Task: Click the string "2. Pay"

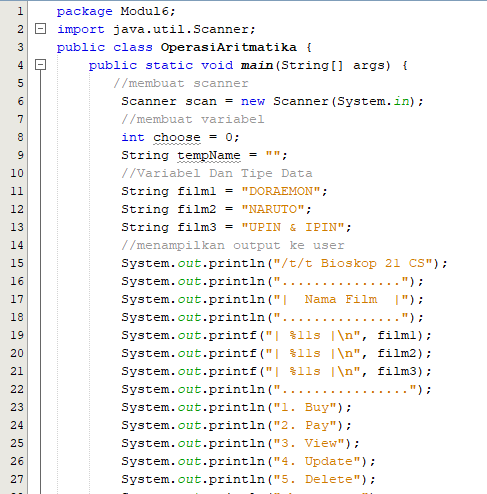Action: pyautogui.click(x=305, y=425)
